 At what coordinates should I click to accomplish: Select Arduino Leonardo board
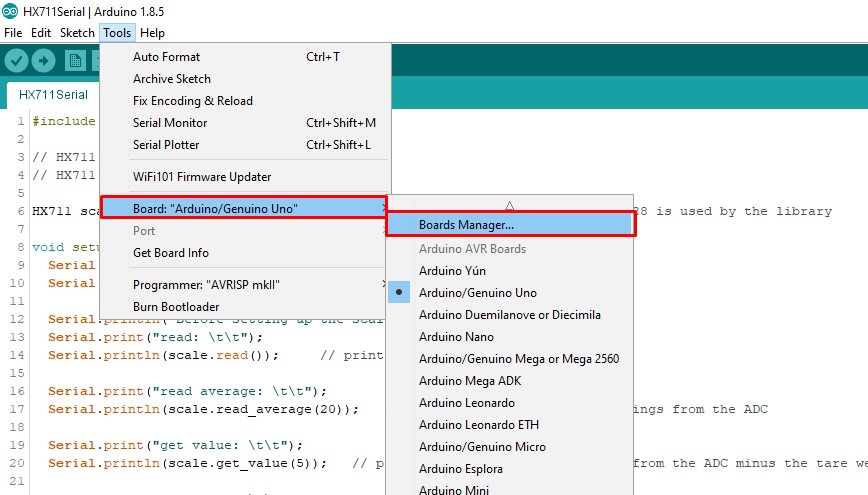[510, 403]
